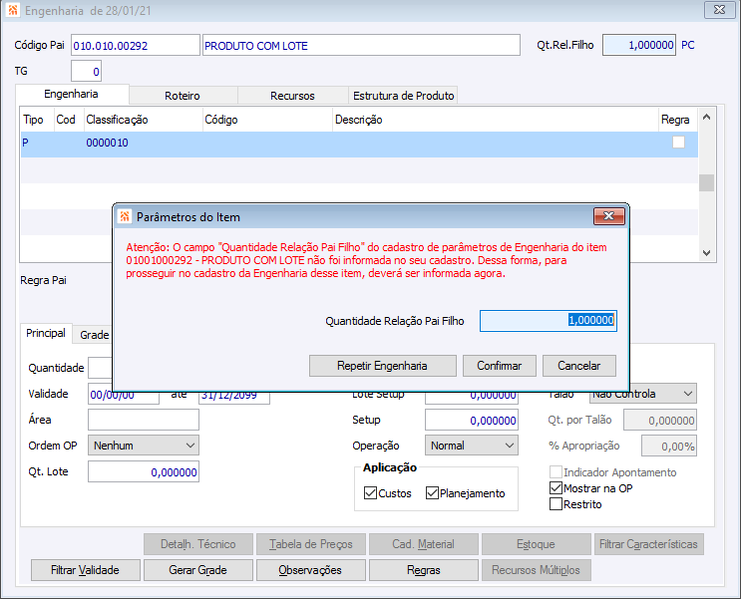Select the grid row with classification 0000010
The width and height of the screenshot is (741, 599).
pyautogui.click(x=359, y=143)
